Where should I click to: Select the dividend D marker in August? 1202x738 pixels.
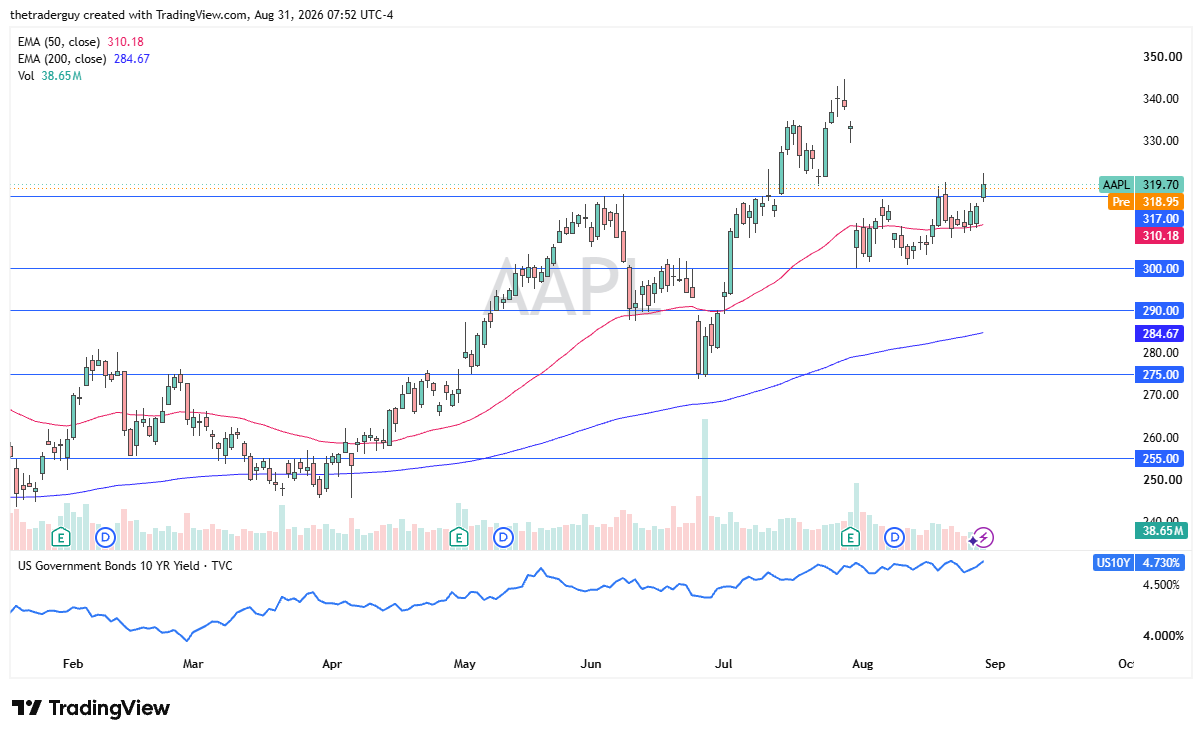click(895, 538)
